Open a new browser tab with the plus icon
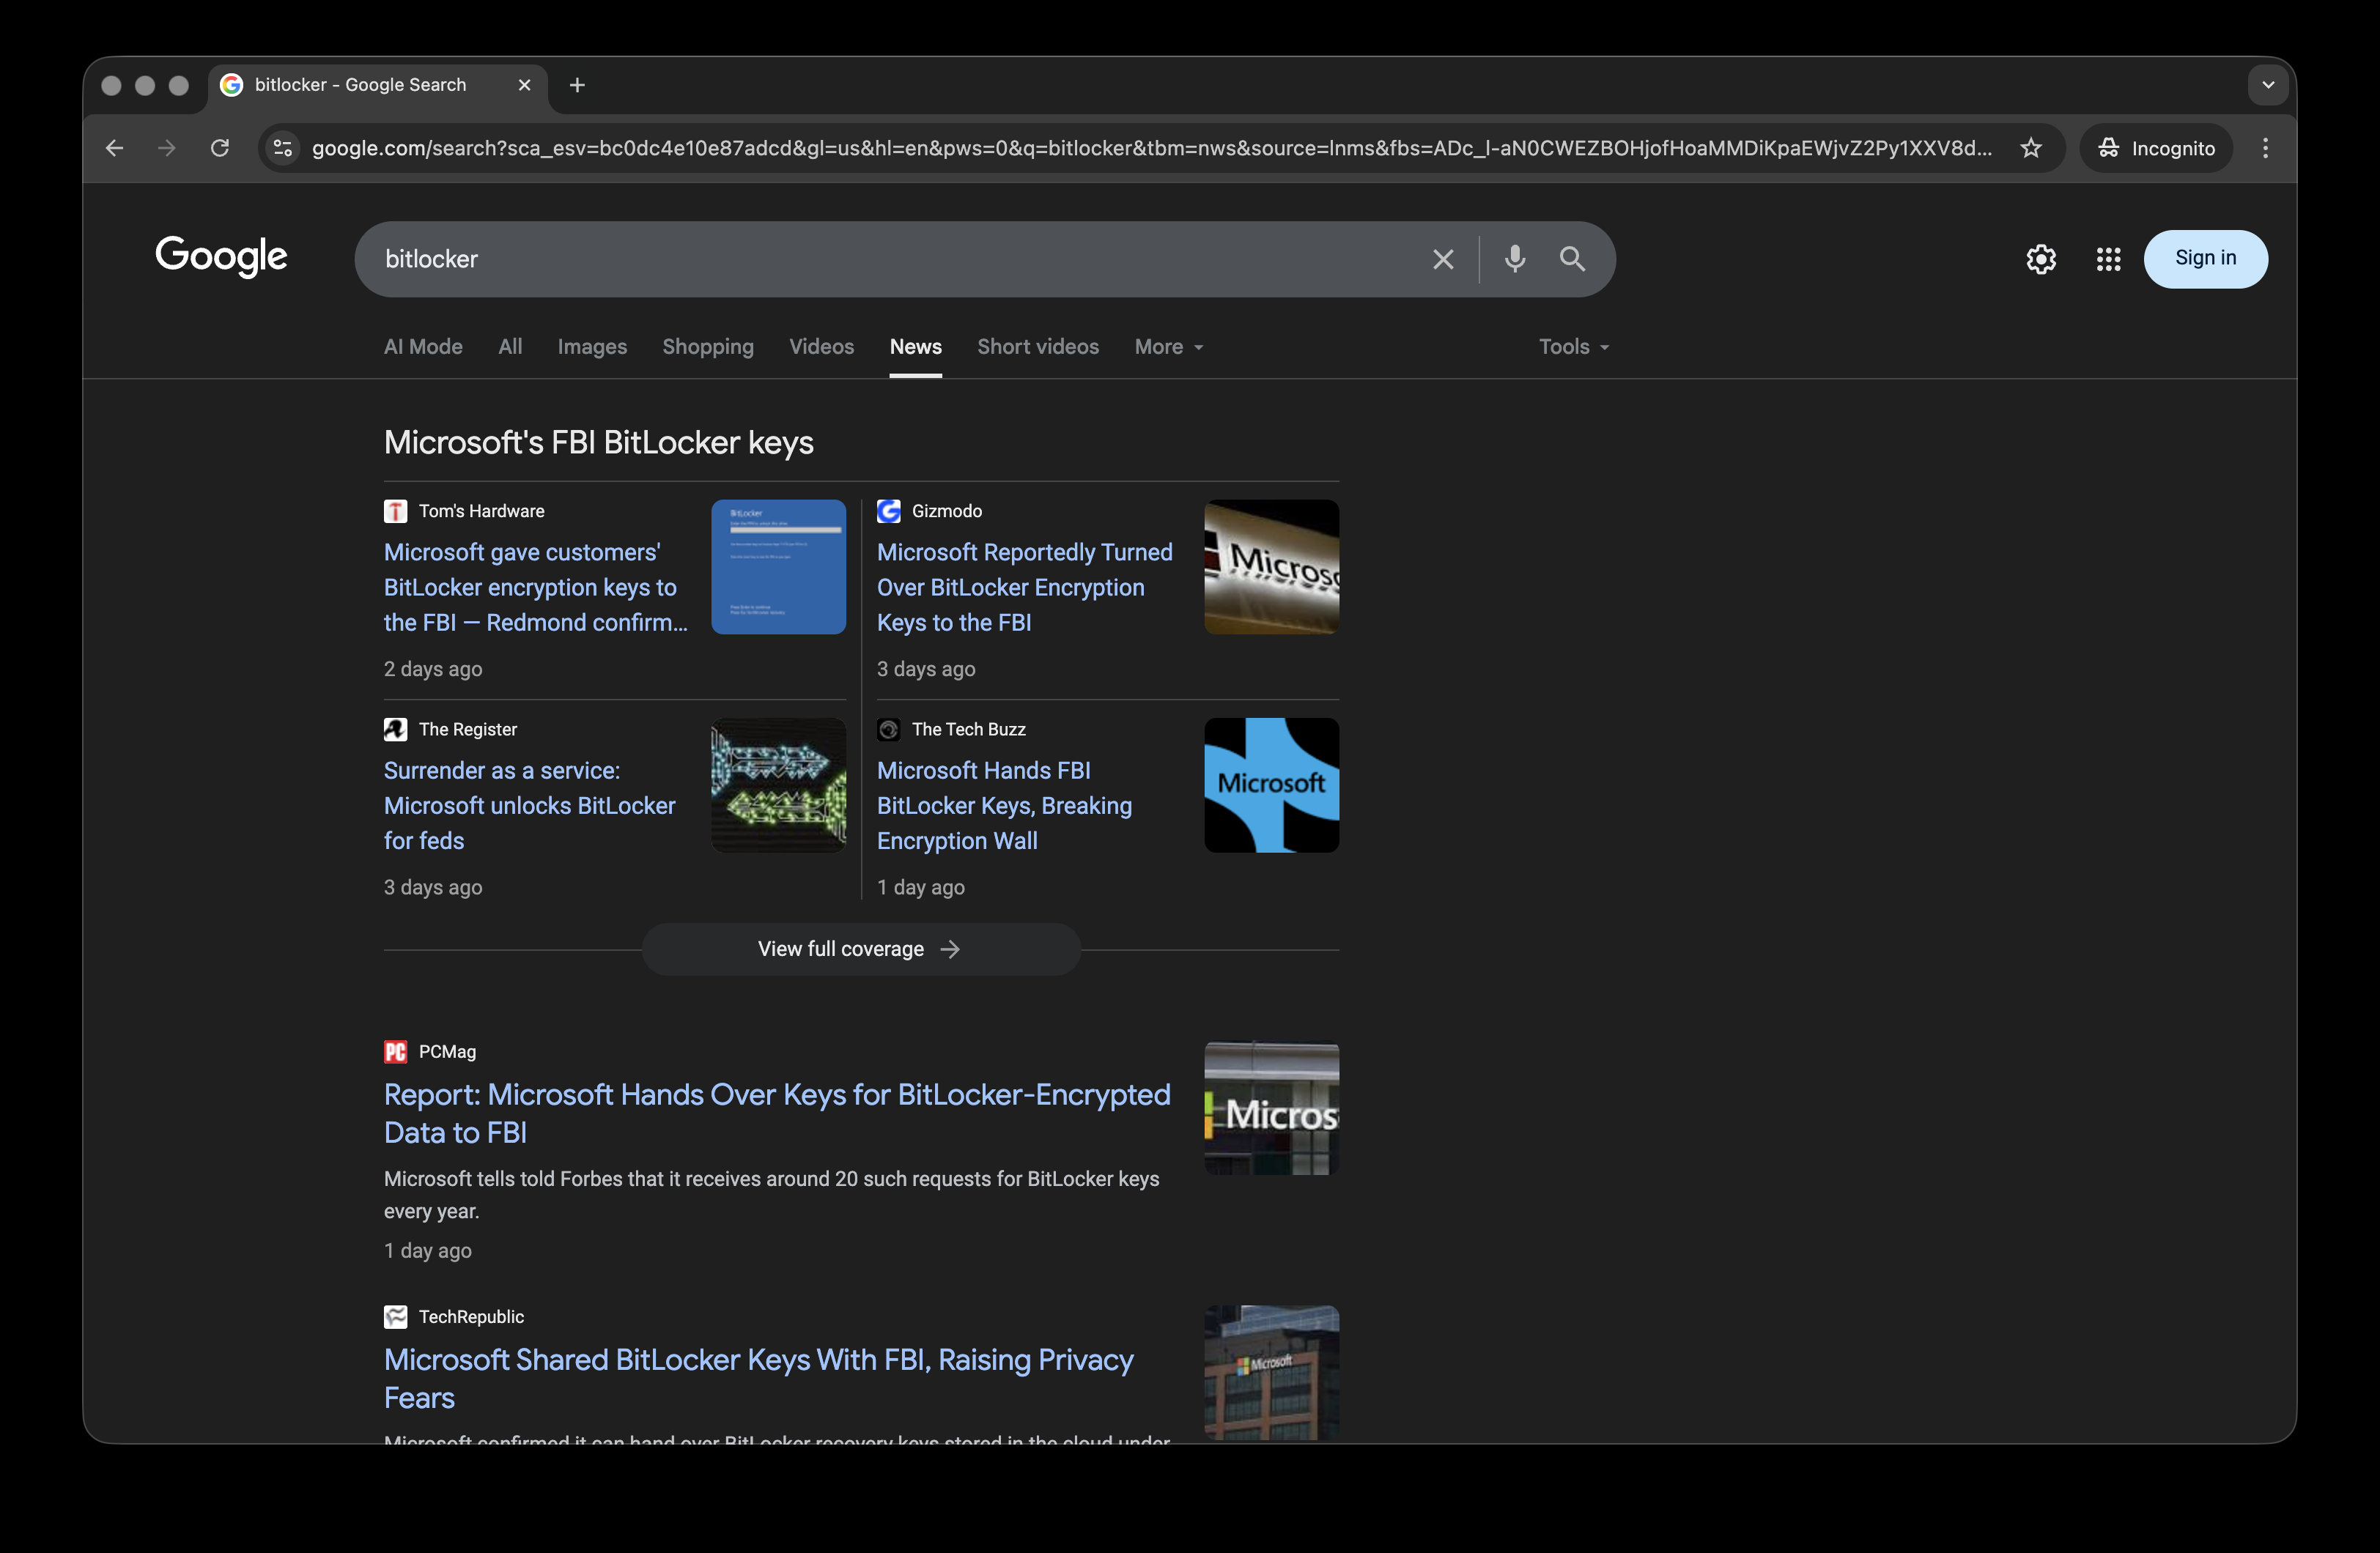 click(577, 85)
